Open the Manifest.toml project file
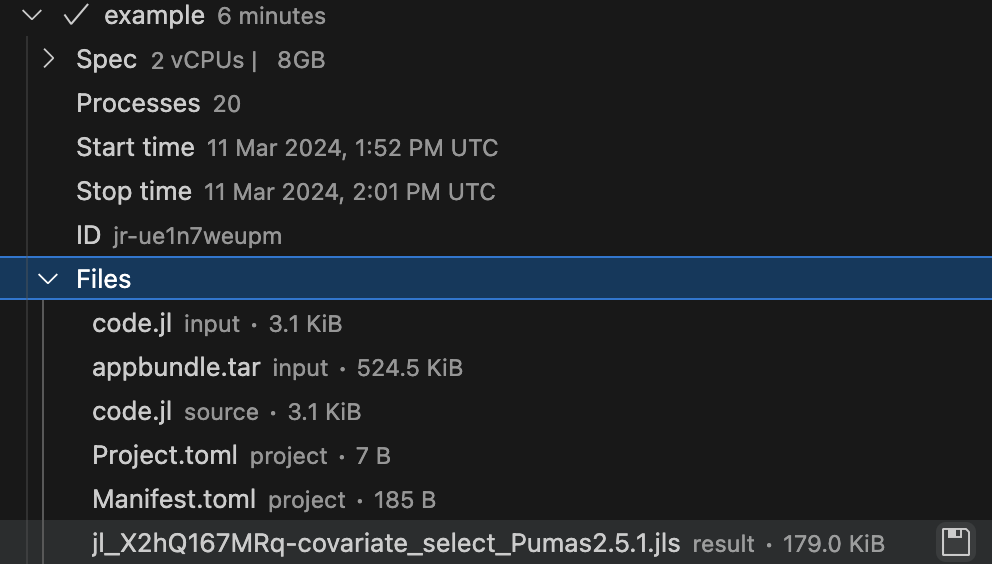Screen dimensions: 992x564 174,499
